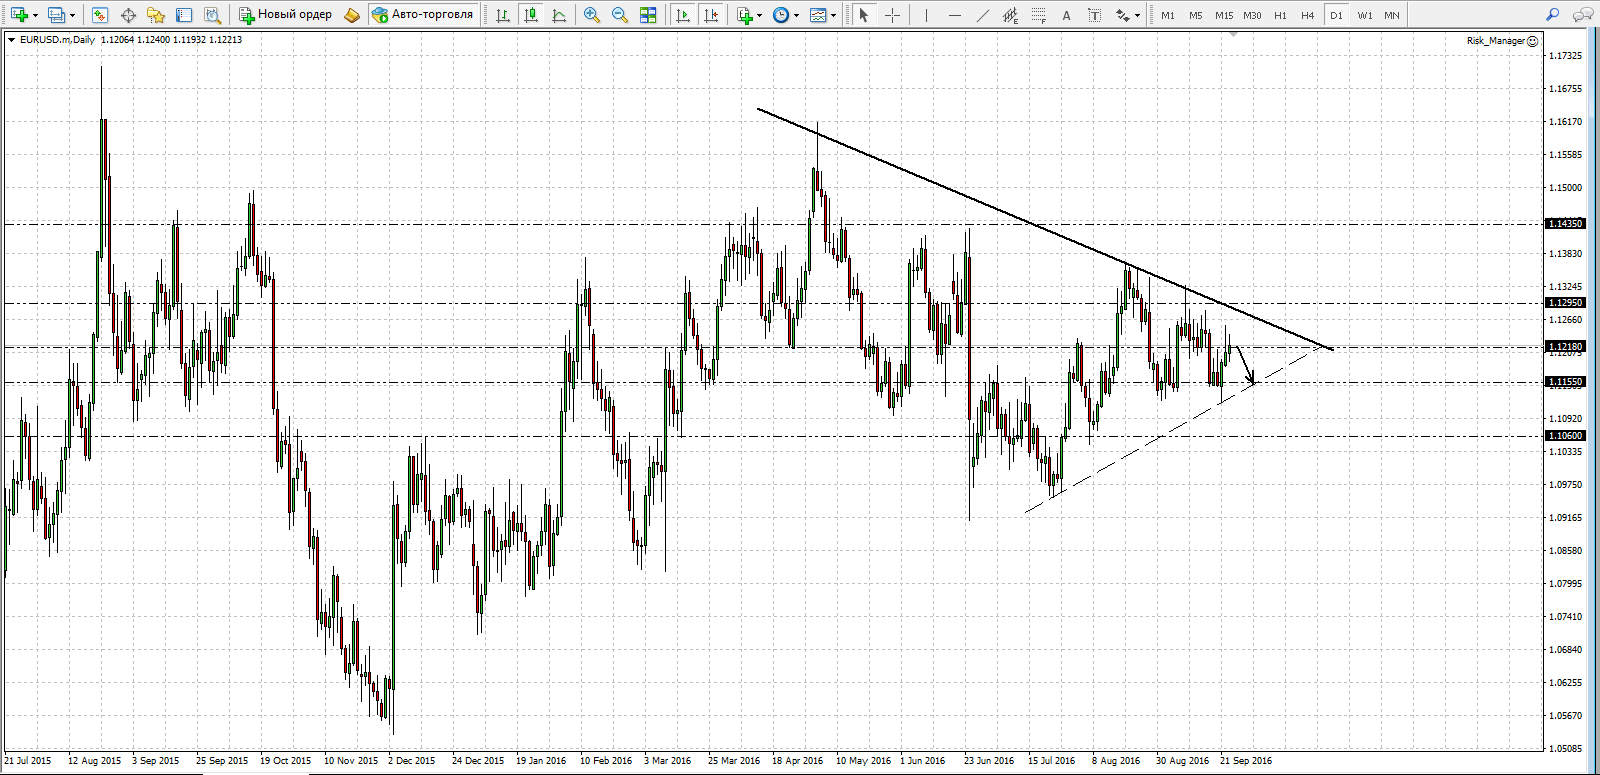This screenshot has width=1600, height=775.
Task: Open the search magnifier at top right
Action: [1552, 15]
